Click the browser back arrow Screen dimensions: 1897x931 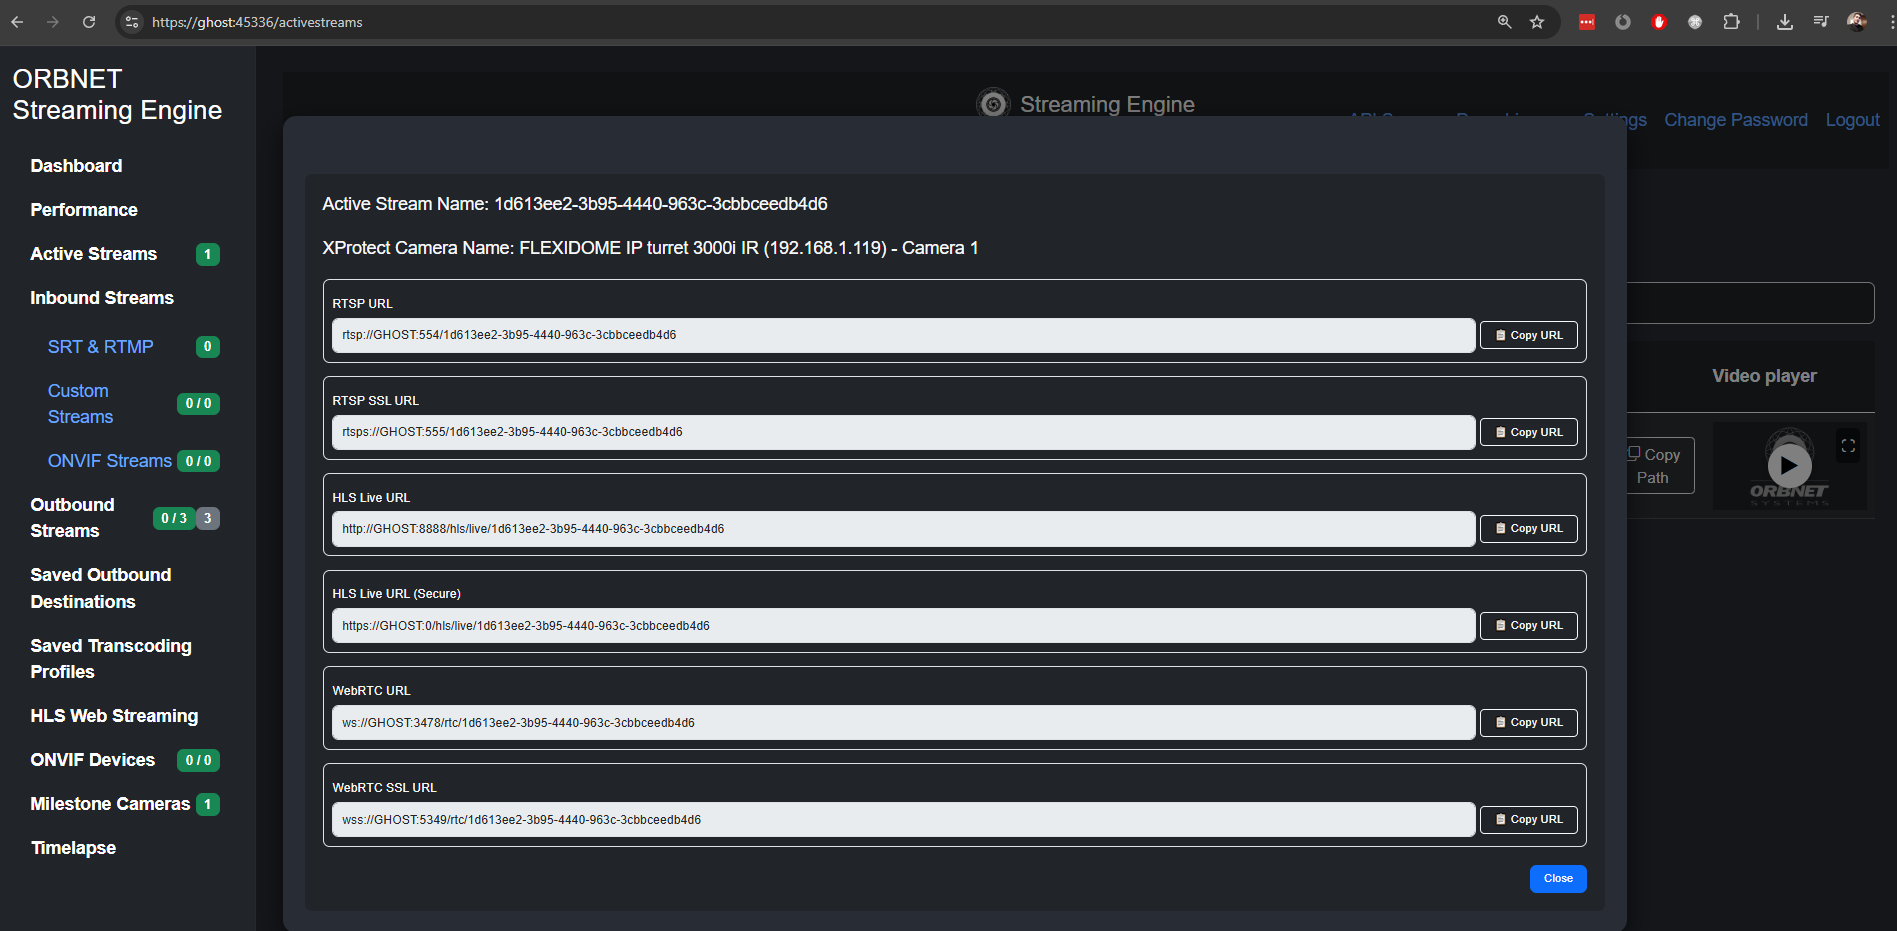pos(17,22)
